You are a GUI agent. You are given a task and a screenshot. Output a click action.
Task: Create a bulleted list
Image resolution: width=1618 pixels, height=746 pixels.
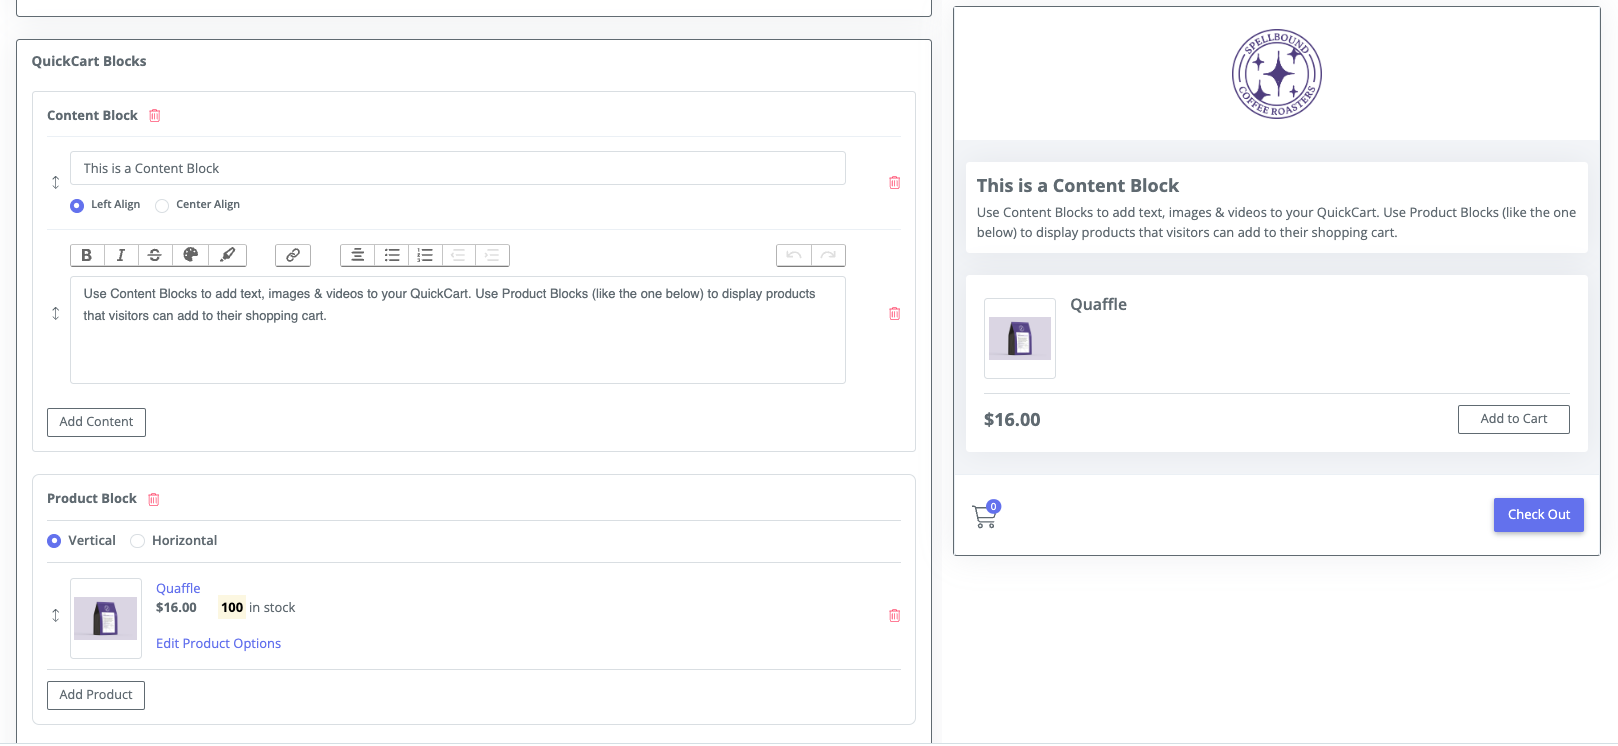(x=392, y=255)
